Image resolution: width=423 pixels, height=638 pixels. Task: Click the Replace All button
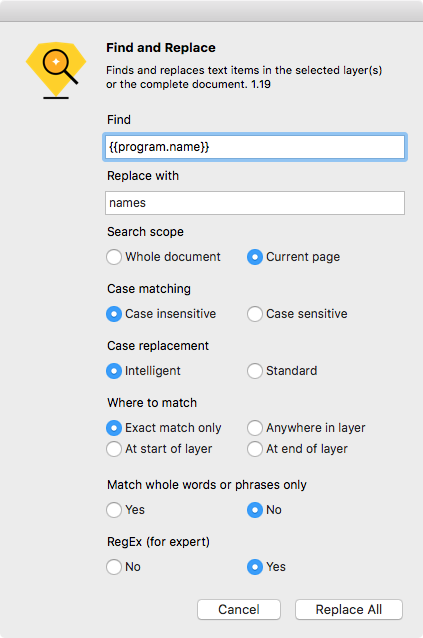pos(349,610)
